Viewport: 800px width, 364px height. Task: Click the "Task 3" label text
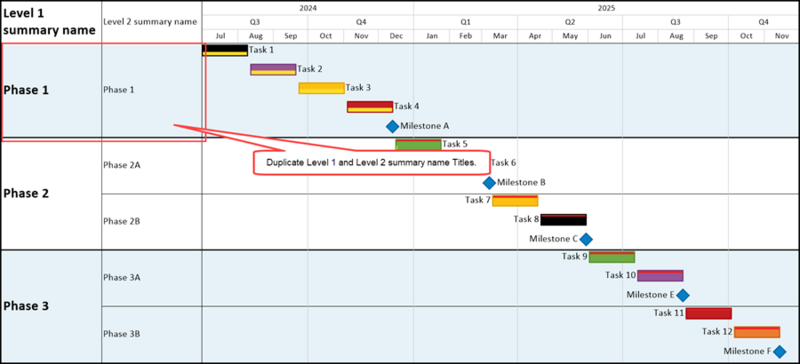[x=358, y=88]
